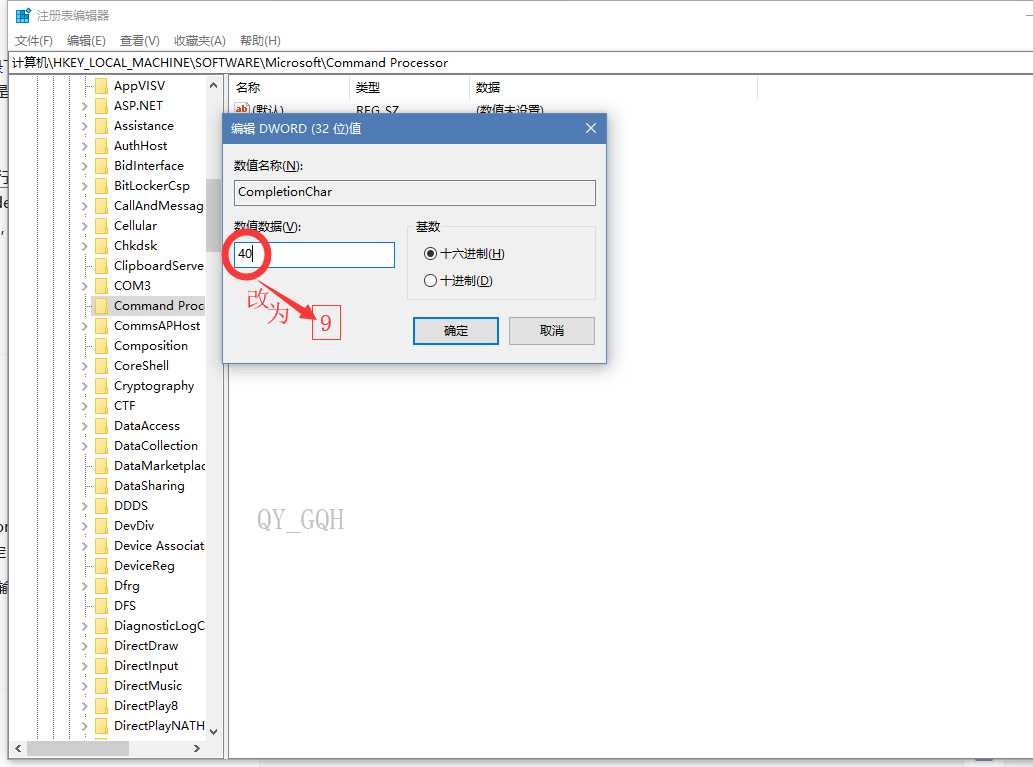Screen dimensions: 1033x767
Task: Click the DevDiv folder icon
Action: click(101, 526)
